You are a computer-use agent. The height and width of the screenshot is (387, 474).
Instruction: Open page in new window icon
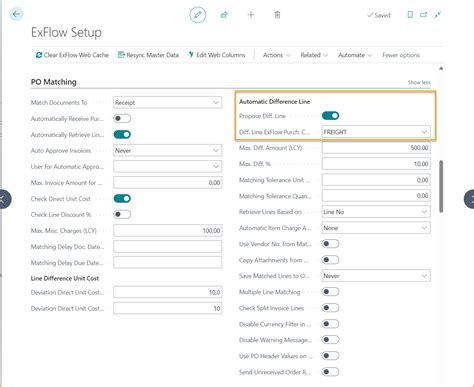tap(423, 15)
